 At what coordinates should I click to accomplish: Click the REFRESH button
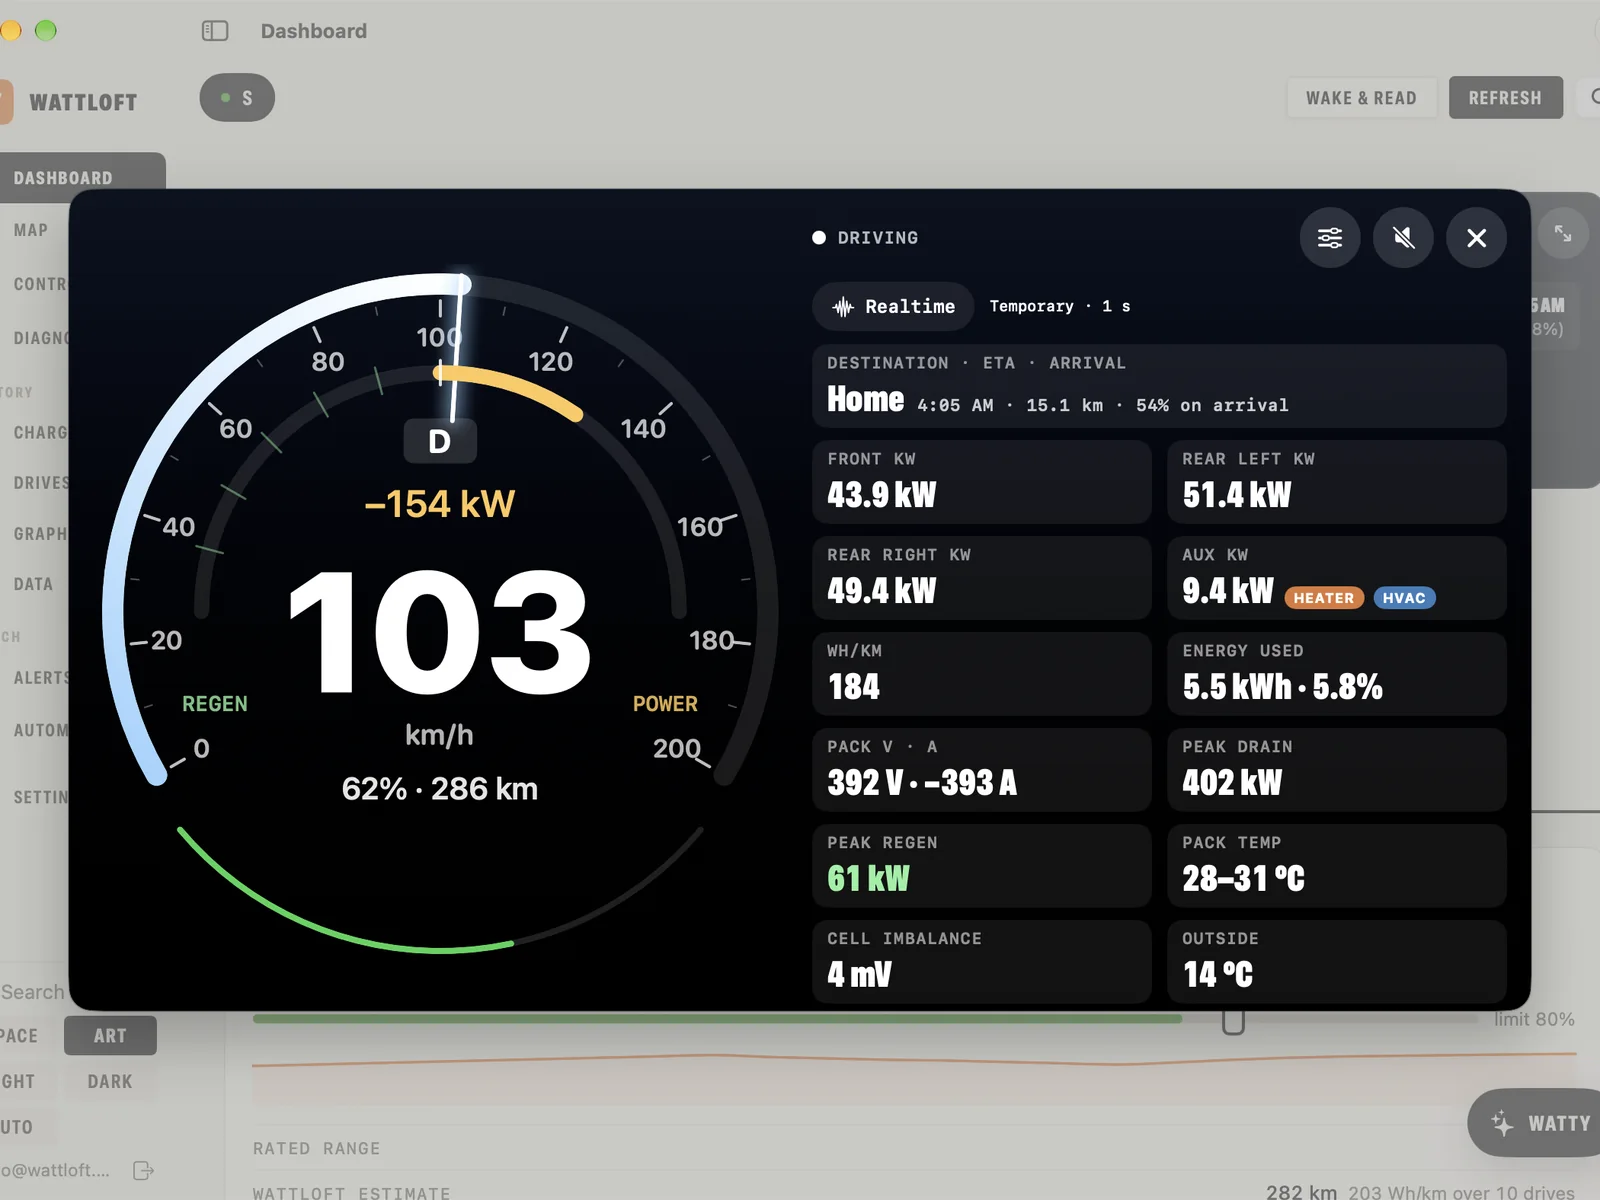point(1505,98)
